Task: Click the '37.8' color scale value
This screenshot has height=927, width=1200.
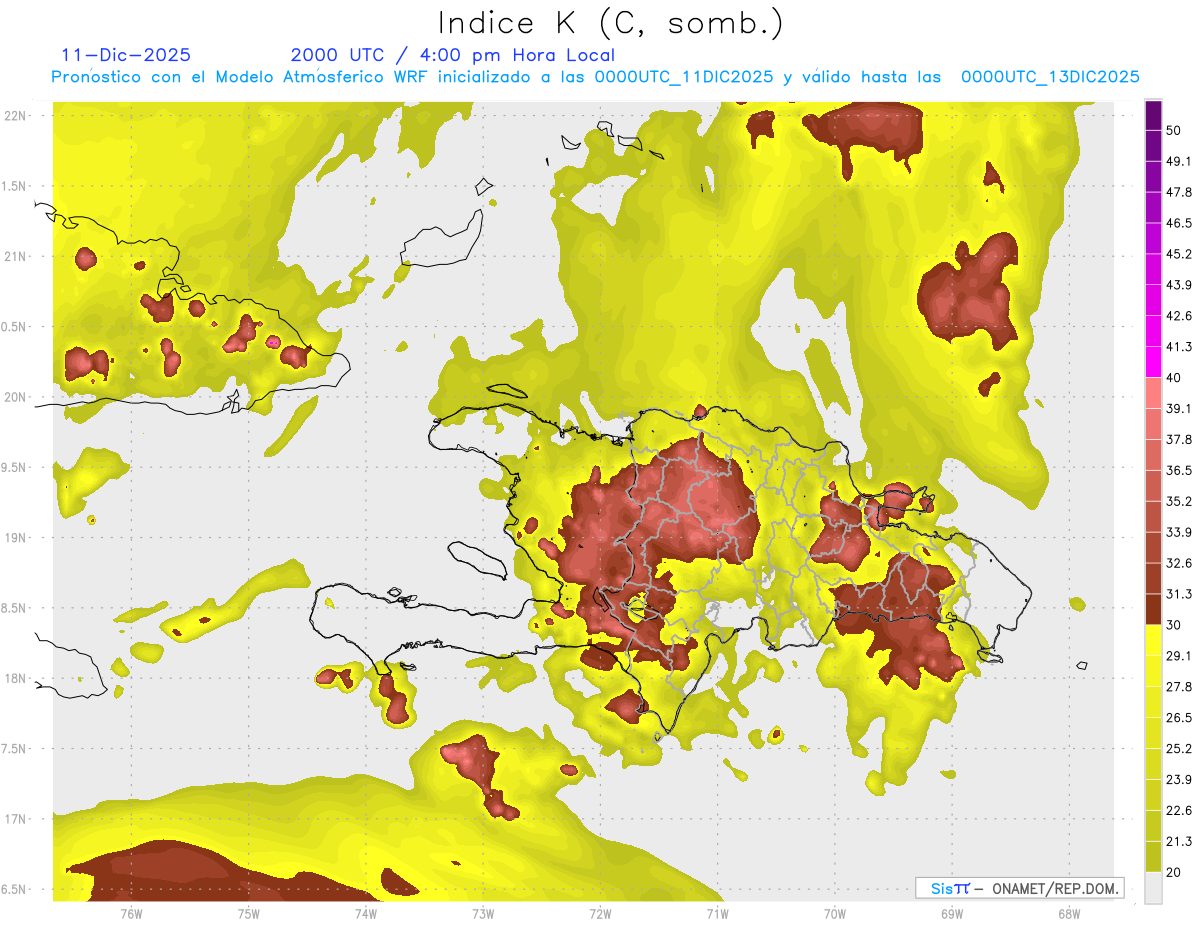Action: 1179,440
